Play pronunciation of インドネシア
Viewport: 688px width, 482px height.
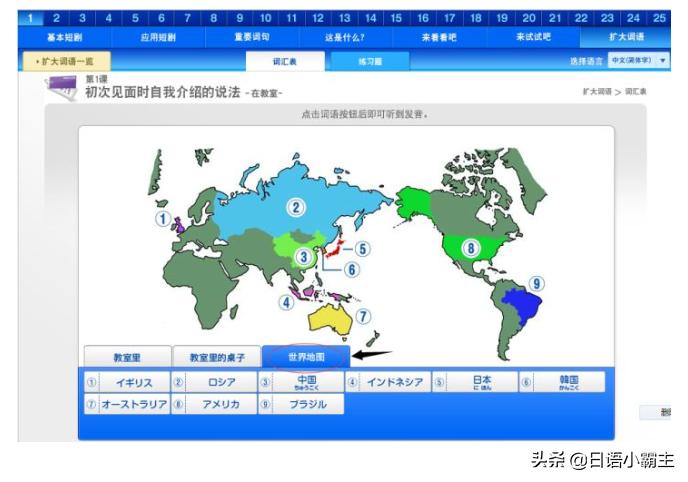point(388,382)
